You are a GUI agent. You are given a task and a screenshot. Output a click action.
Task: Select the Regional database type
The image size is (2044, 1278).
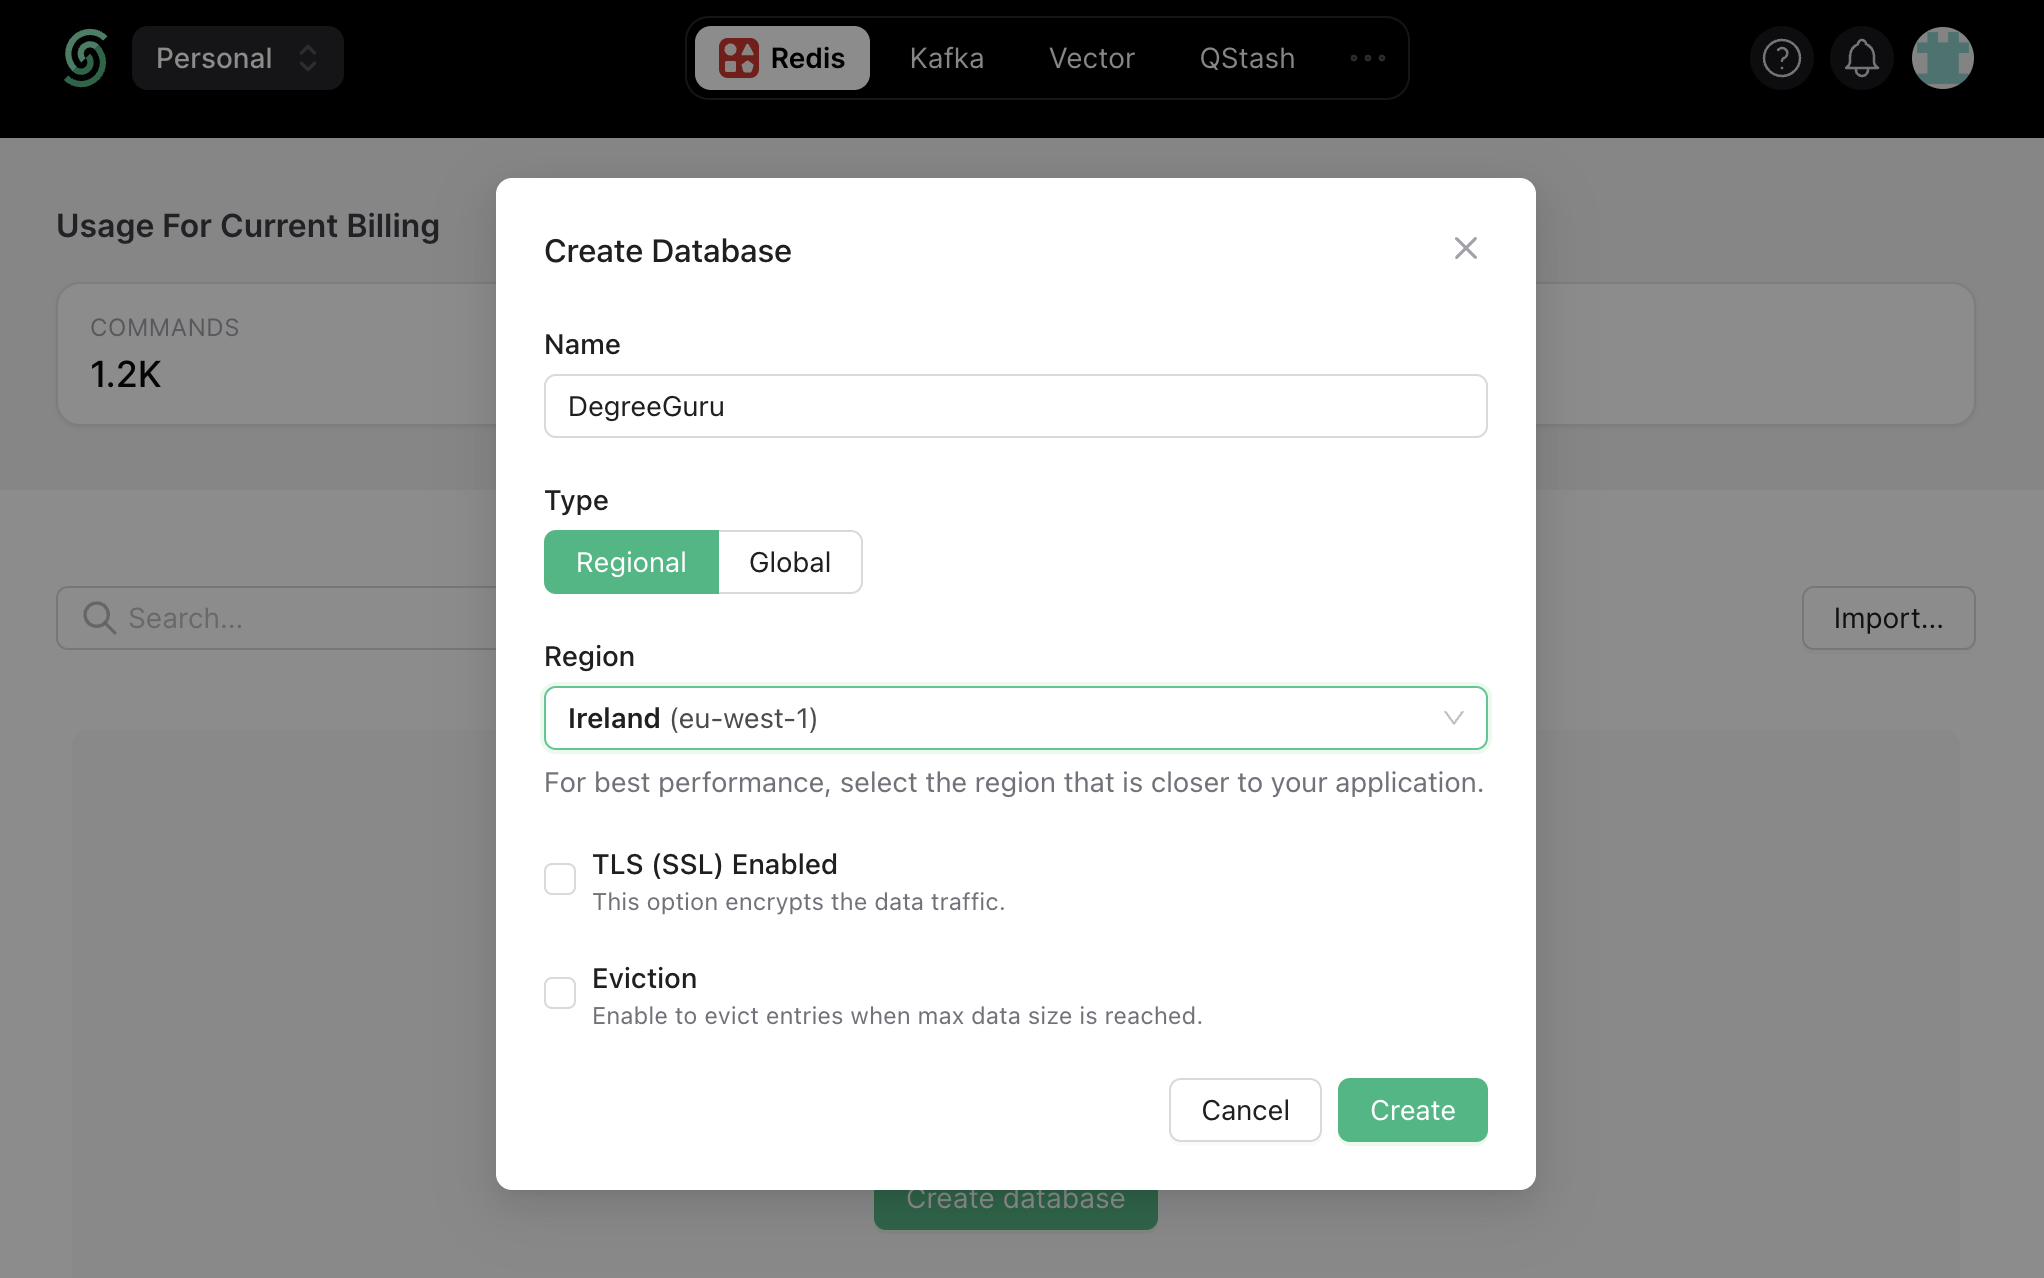631,562
